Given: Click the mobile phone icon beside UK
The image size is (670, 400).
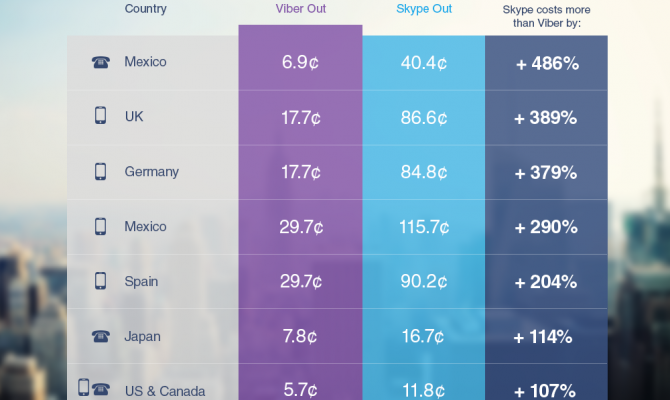Looking at the screenshot, I should point(100,117).
